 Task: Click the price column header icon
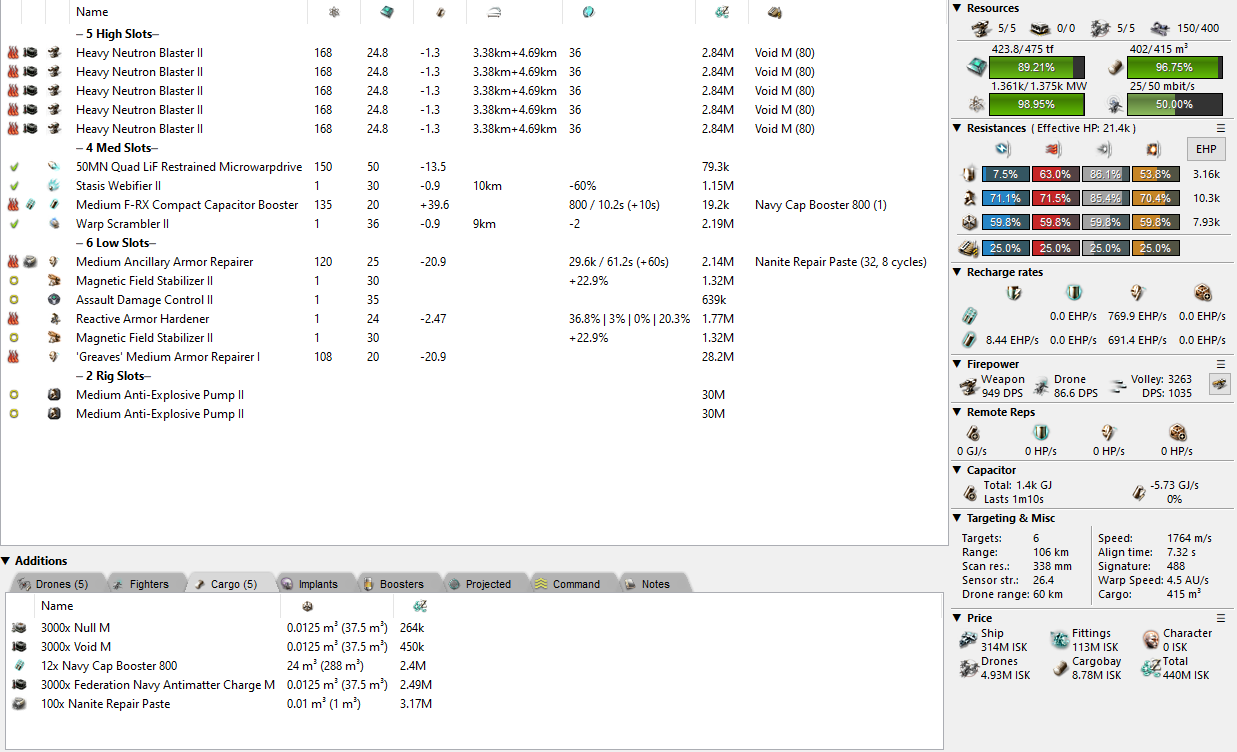click(723, 12)
